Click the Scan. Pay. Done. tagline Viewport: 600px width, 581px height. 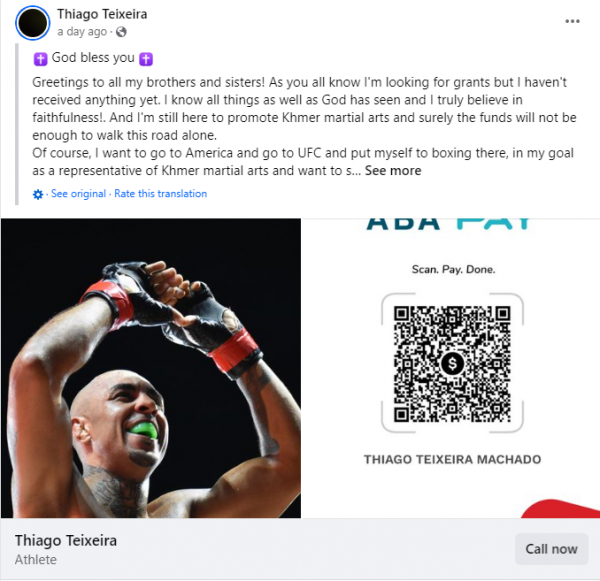[453, 269]
